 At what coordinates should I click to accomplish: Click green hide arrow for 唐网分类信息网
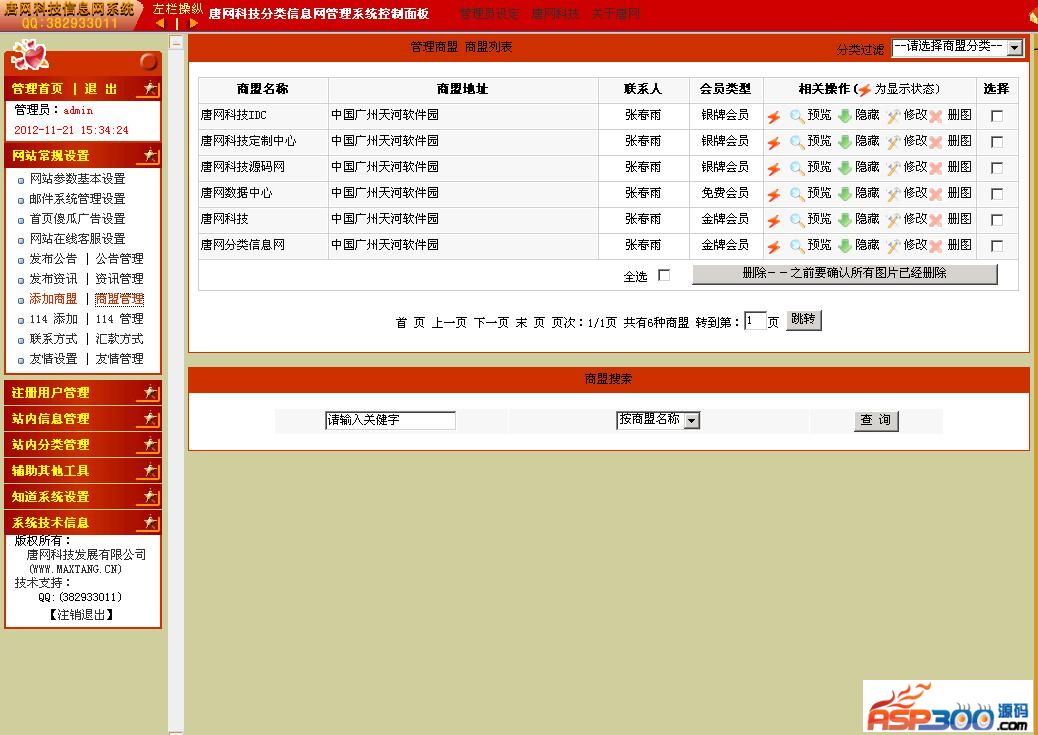coord(845,246)
